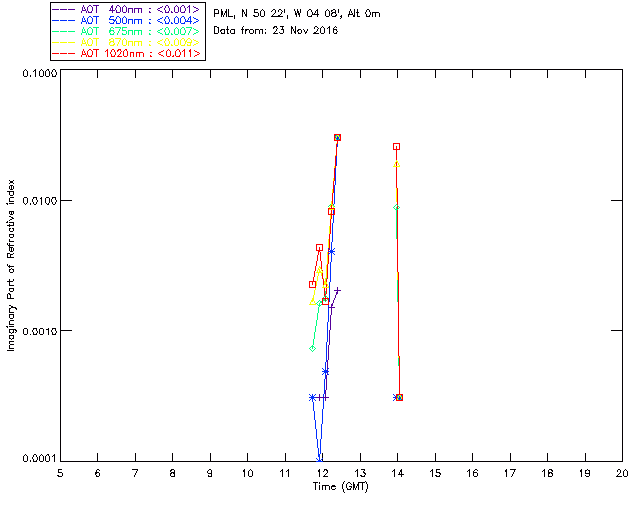Click the 0.1000 y-axis tick label
This screenshot has width=640, height=512.
click(39, 73)
